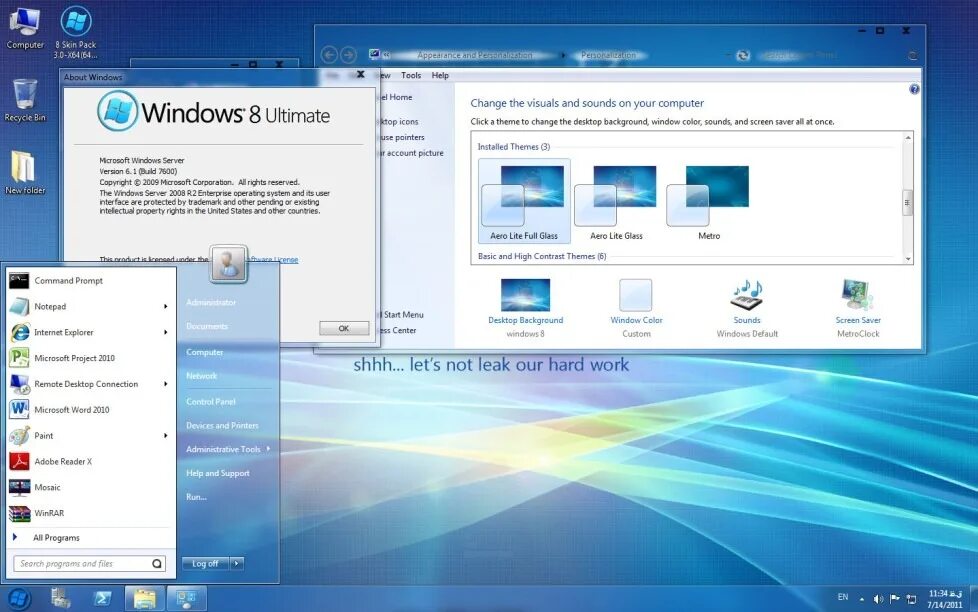This screenshot has width=978, height=612.
Task: Click Forward arrow in Personalization window
Action: (348, 55)
